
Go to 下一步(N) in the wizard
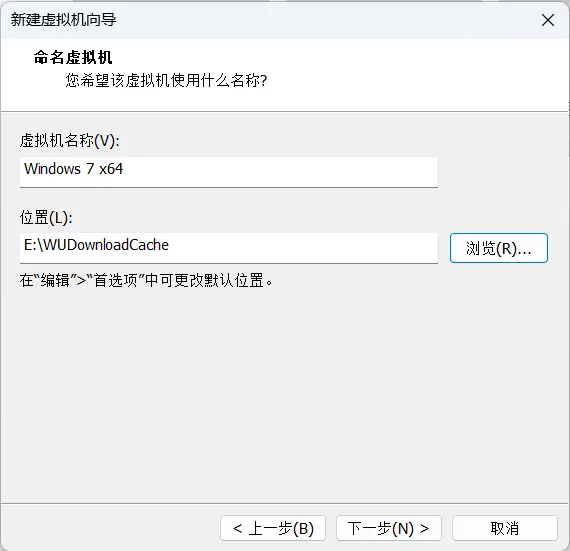point(389,528)
